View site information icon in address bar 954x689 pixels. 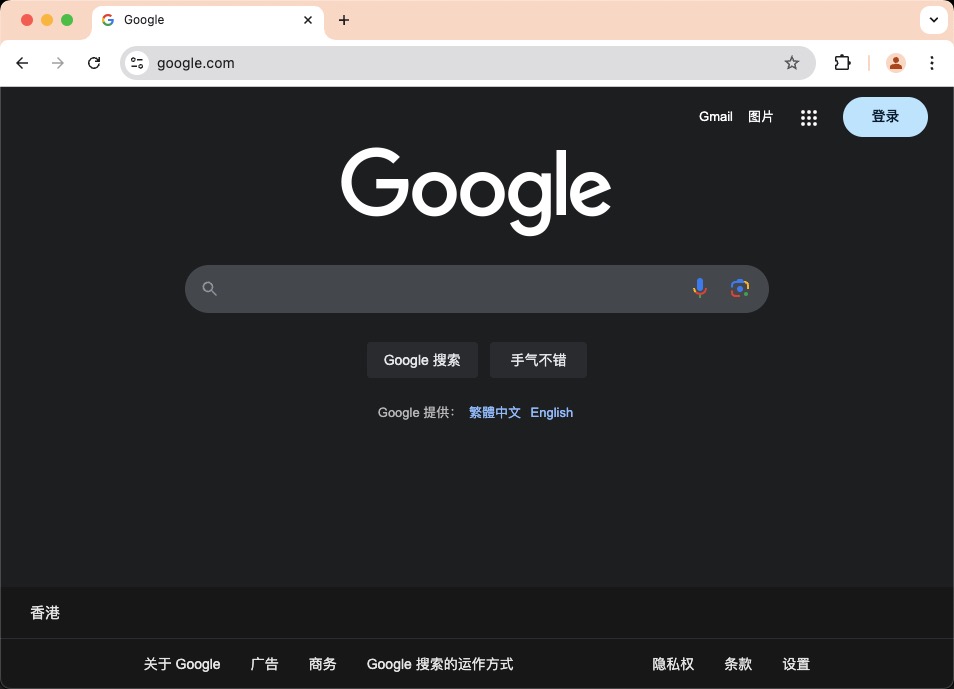(x=137, y=63)
